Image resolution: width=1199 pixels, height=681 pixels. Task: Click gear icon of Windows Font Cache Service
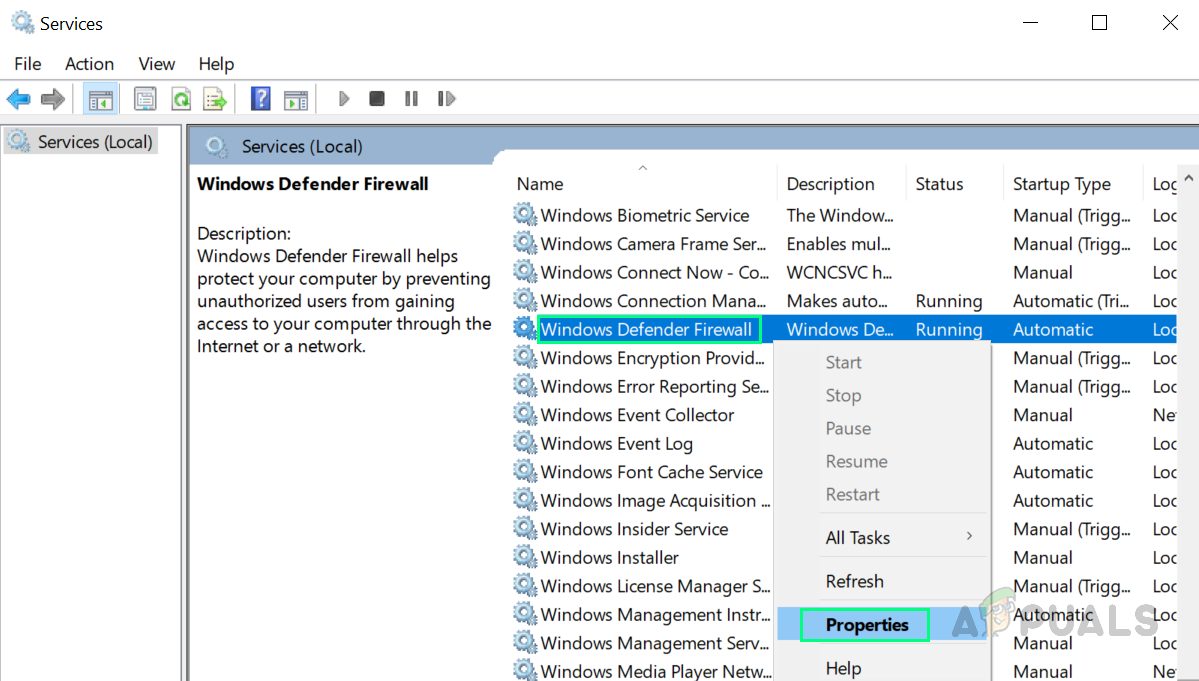point(525,472)
